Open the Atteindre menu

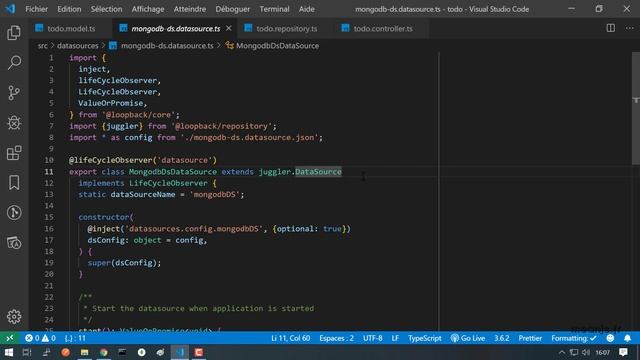190,9
